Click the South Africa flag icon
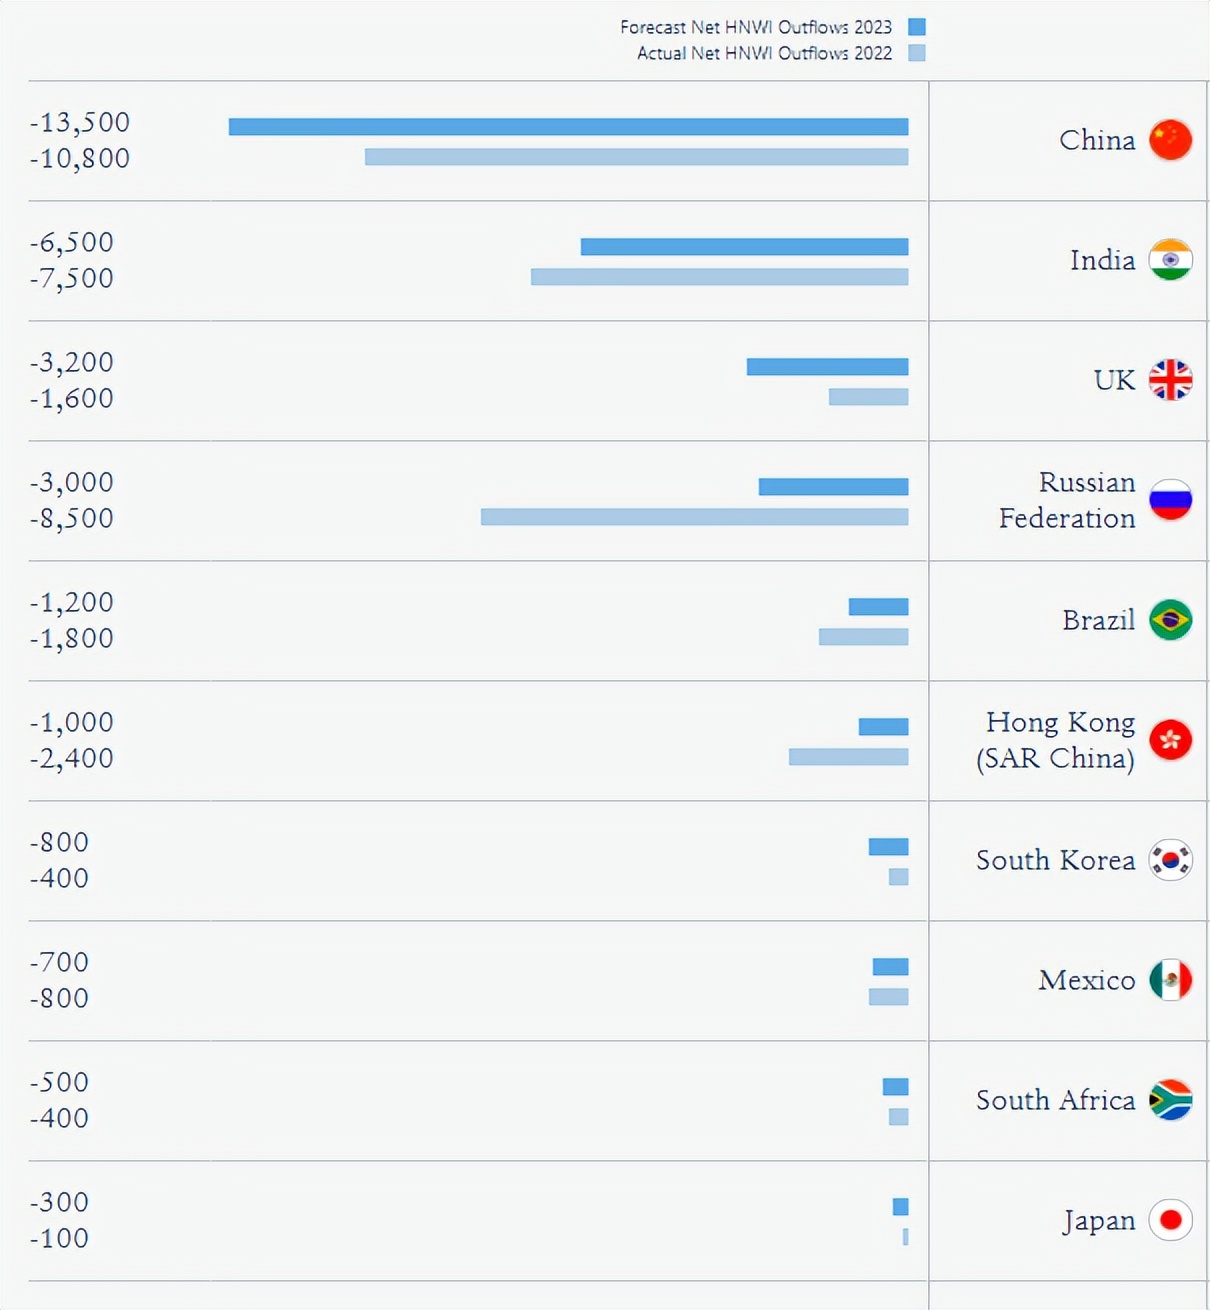1210x1310 pixels. pos(1170,1100)
